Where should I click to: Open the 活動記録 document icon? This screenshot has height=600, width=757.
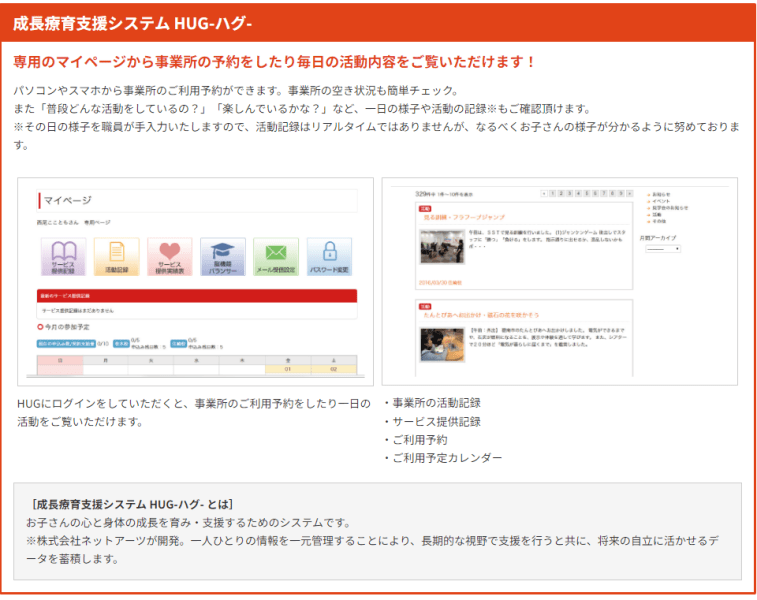click(x=116, y=257)
